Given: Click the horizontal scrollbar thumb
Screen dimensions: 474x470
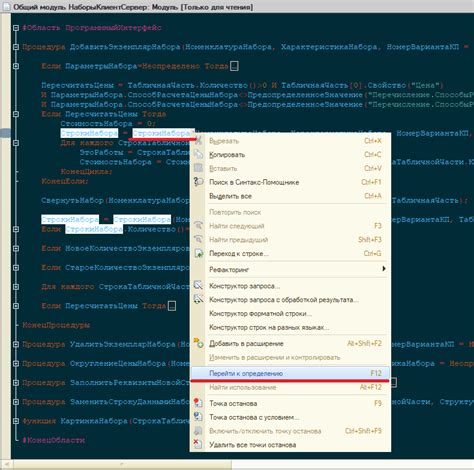Looking at the screenshot, I should [122, 465].
